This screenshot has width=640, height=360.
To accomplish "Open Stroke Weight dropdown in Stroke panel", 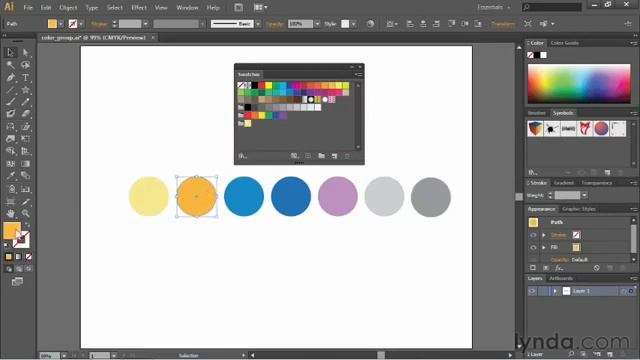I will (584, 196).
